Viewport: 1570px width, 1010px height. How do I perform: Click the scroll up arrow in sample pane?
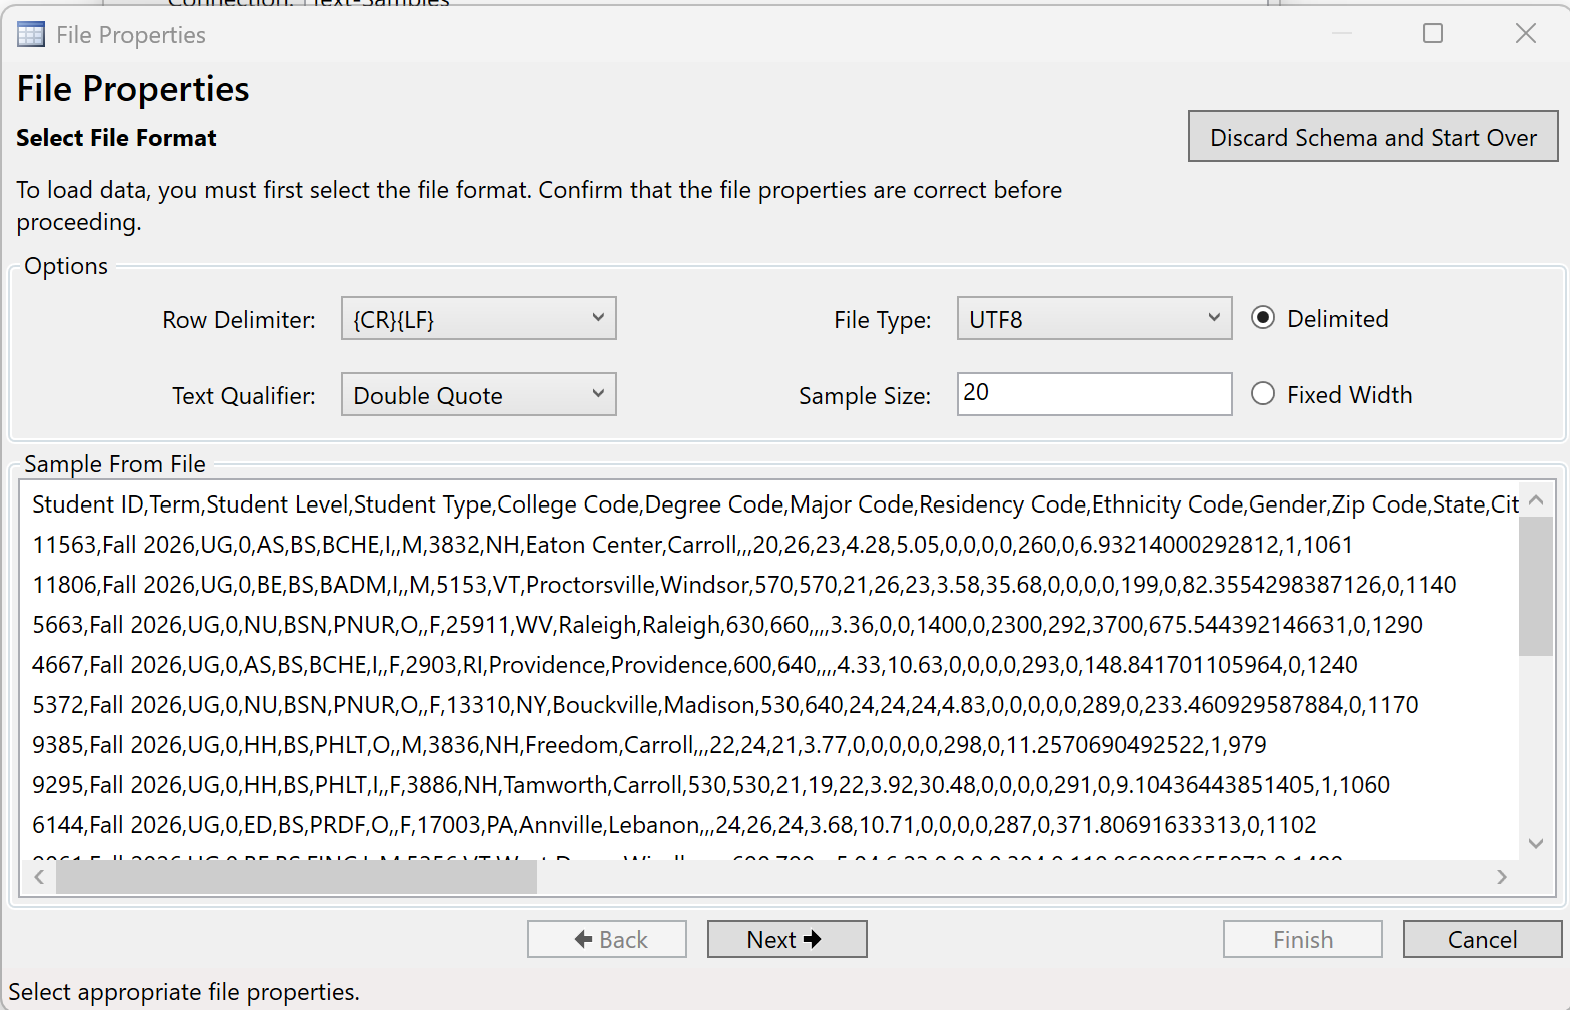1536,499
